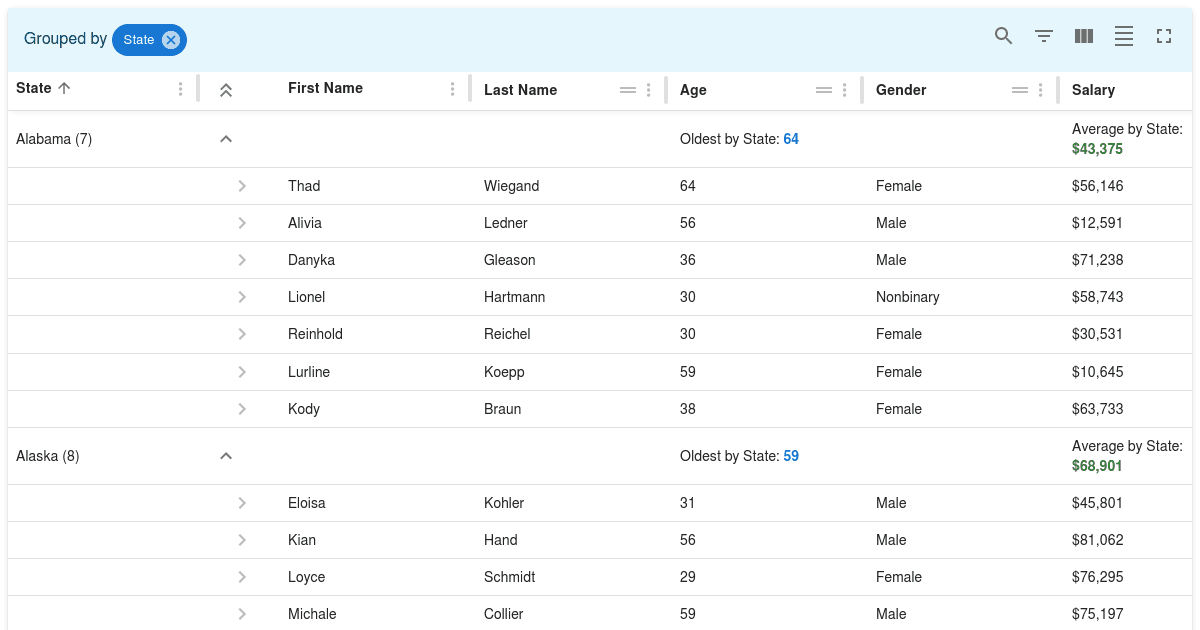The image size is (1200, 630).
Task: Collapse the Alaska group
Action: (x=226, y=455)
